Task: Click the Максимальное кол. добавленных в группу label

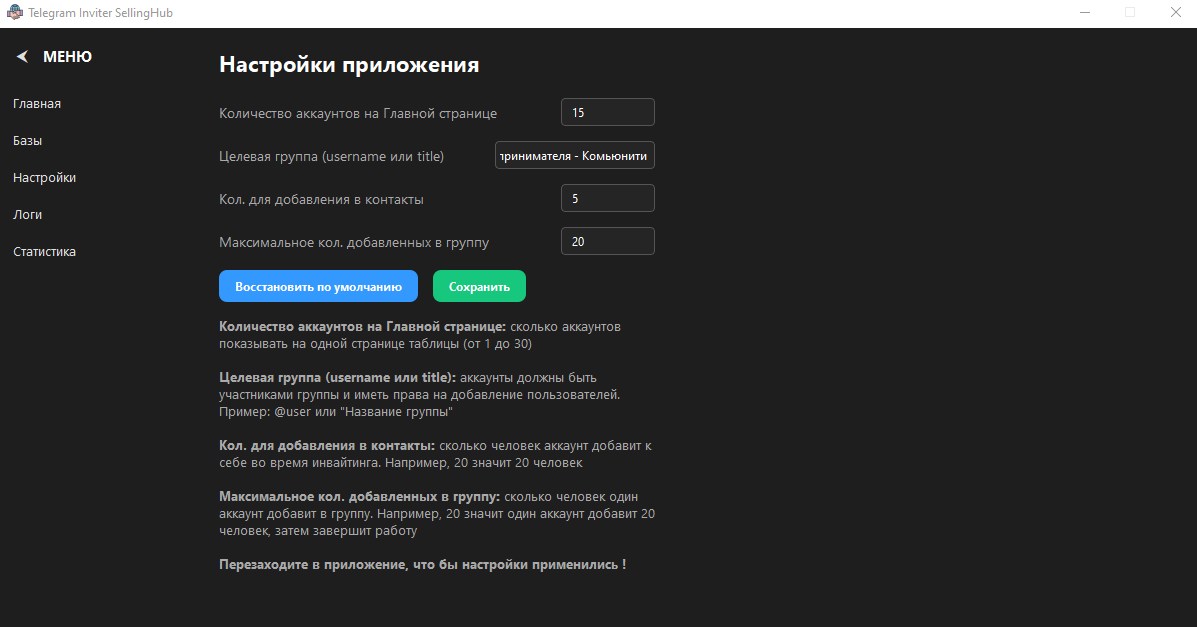Action: click(354, 242)
